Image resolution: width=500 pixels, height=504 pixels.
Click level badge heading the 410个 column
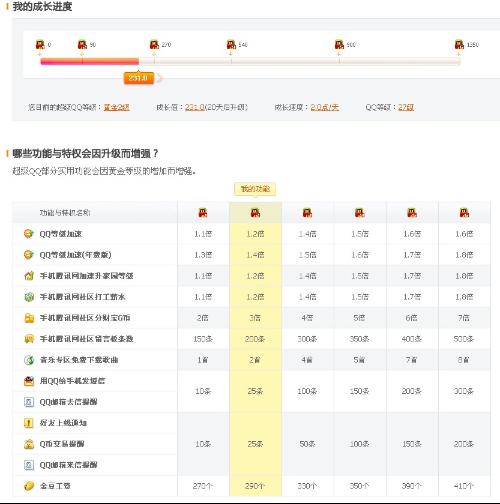(x=464, y=212)
